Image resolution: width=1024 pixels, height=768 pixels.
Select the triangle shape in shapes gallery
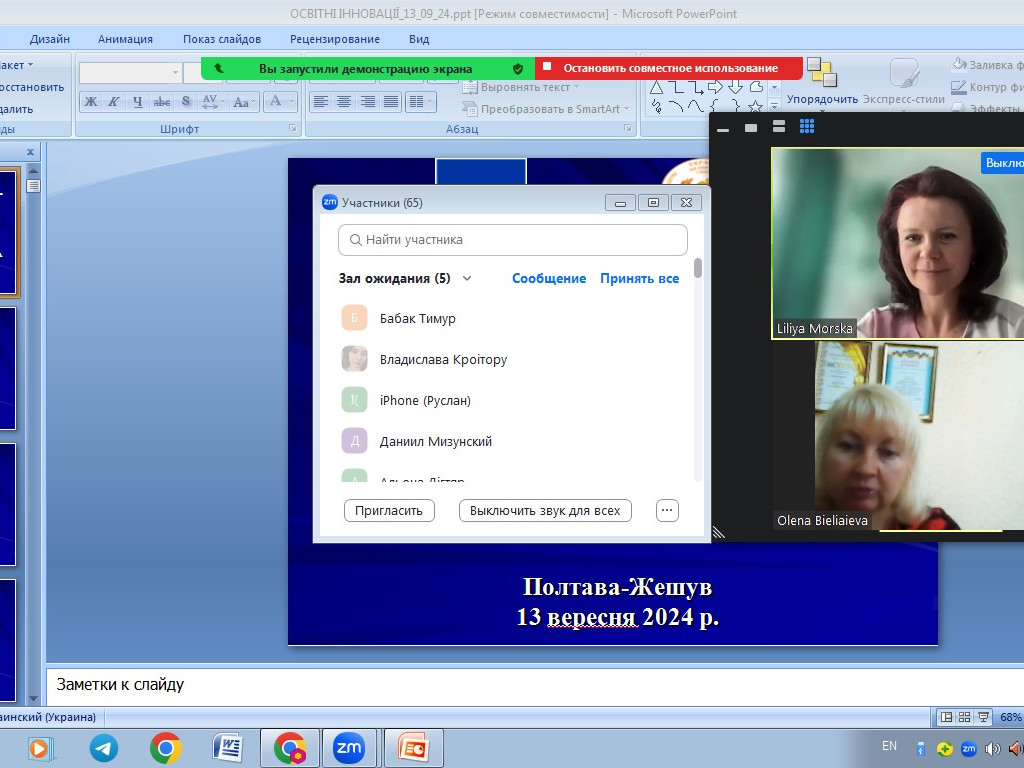pyautogui.click(x=657, y=88)
